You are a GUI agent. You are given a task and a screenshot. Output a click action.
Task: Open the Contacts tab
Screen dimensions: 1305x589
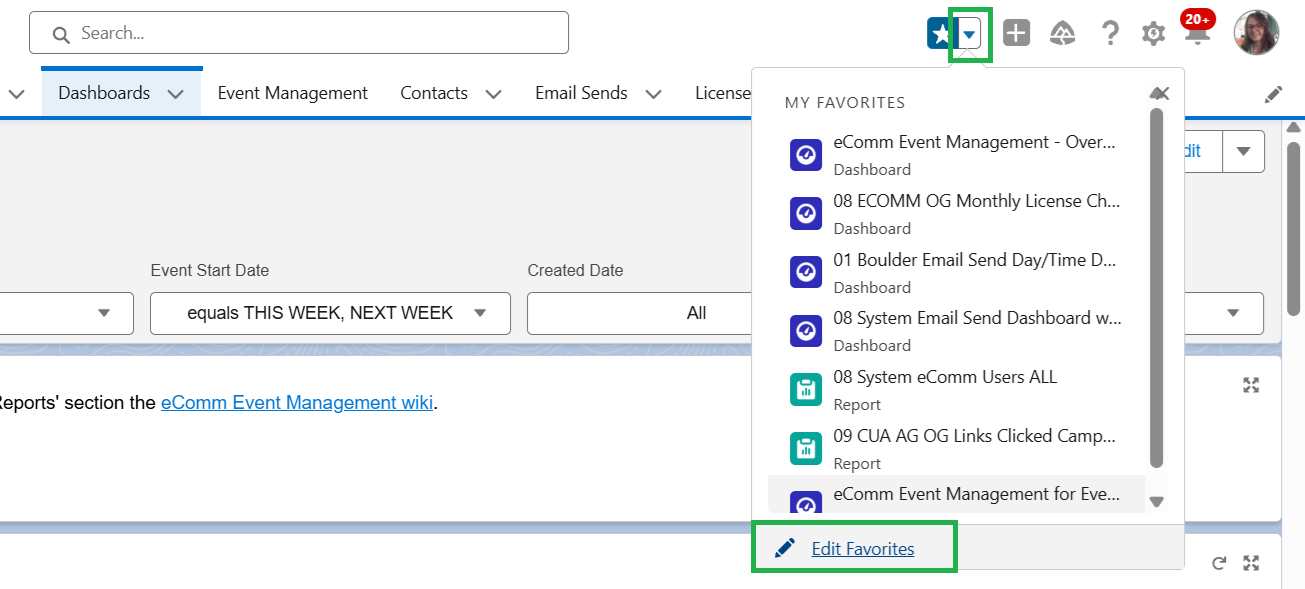coord(434,93)
